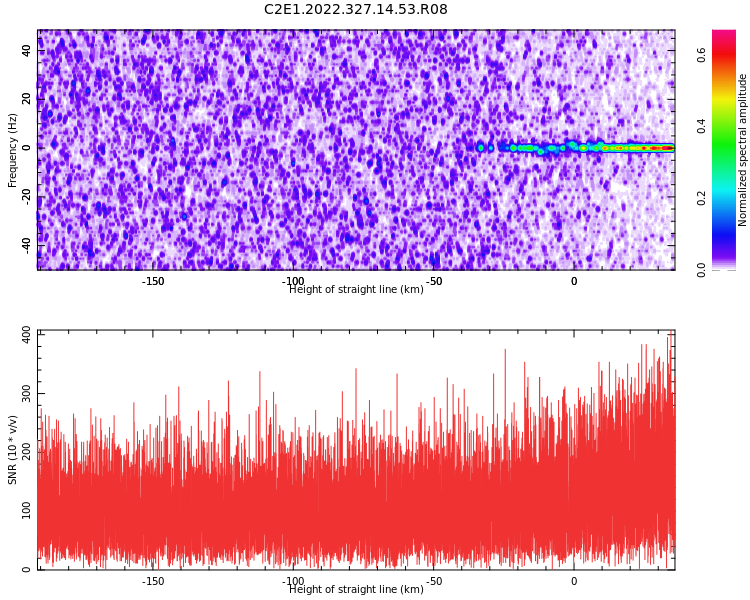This screenshot has width=750, height=600.
Task: Click the -150 tick label under the spectrogram
Action: coord(153,281)
